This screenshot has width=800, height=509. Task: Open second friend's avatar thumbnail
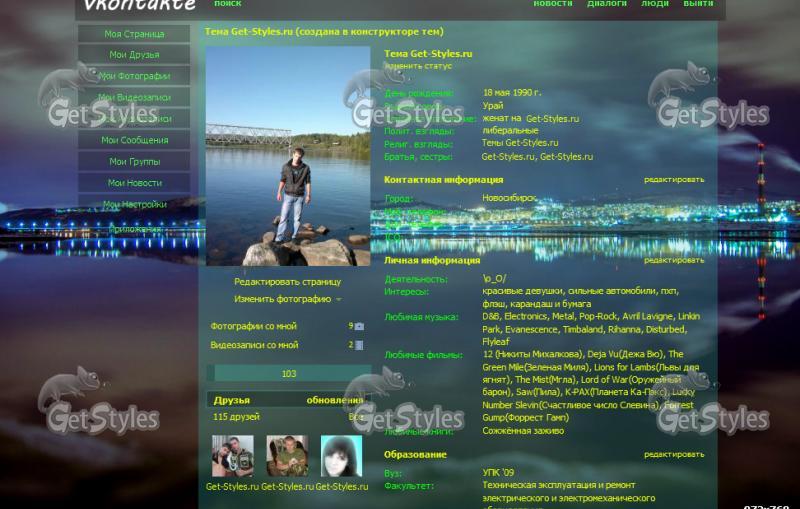(x=287, y=456)
